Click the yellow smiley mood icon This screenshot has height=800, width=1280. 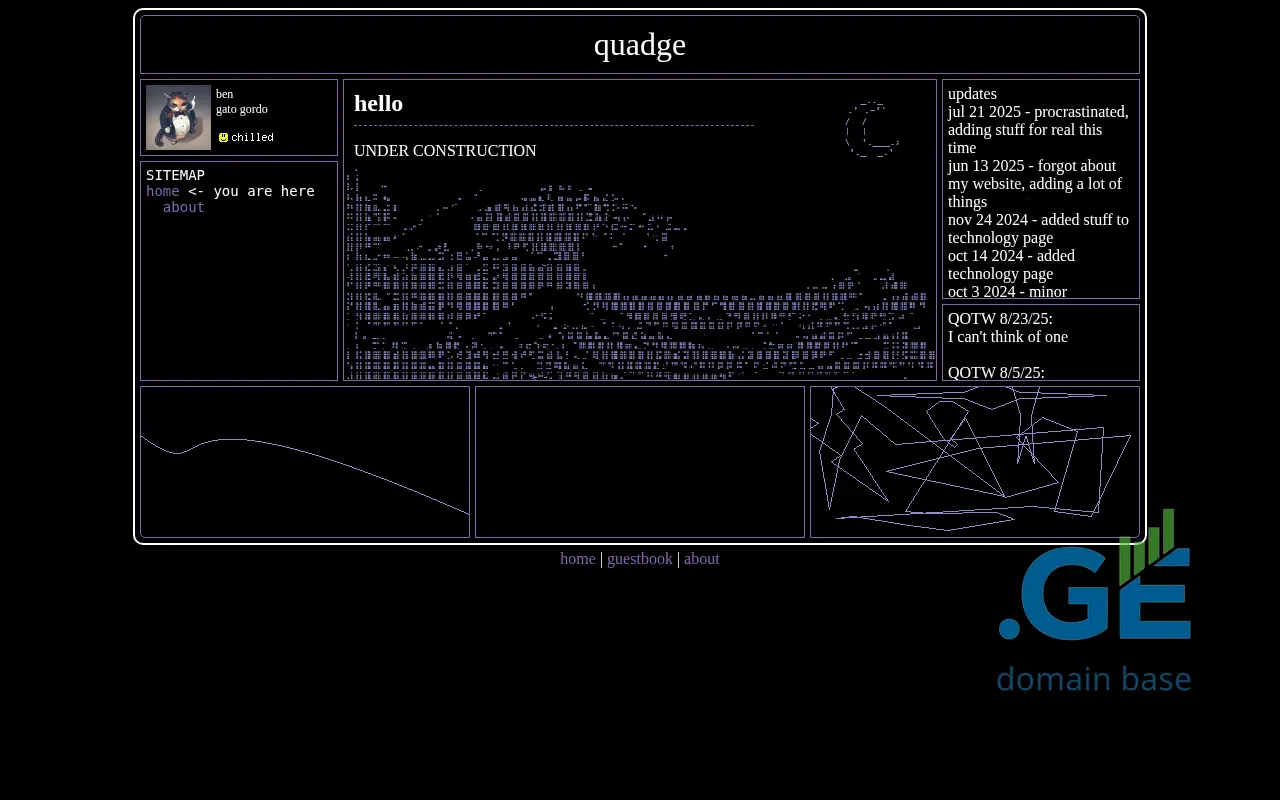[x=223, y=138]
